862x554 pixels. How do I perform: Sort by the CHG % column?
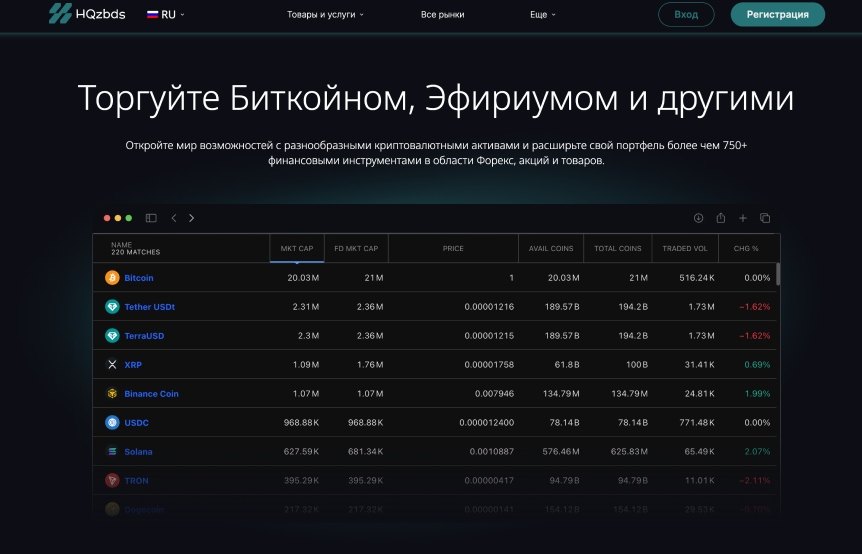(746, 248)
